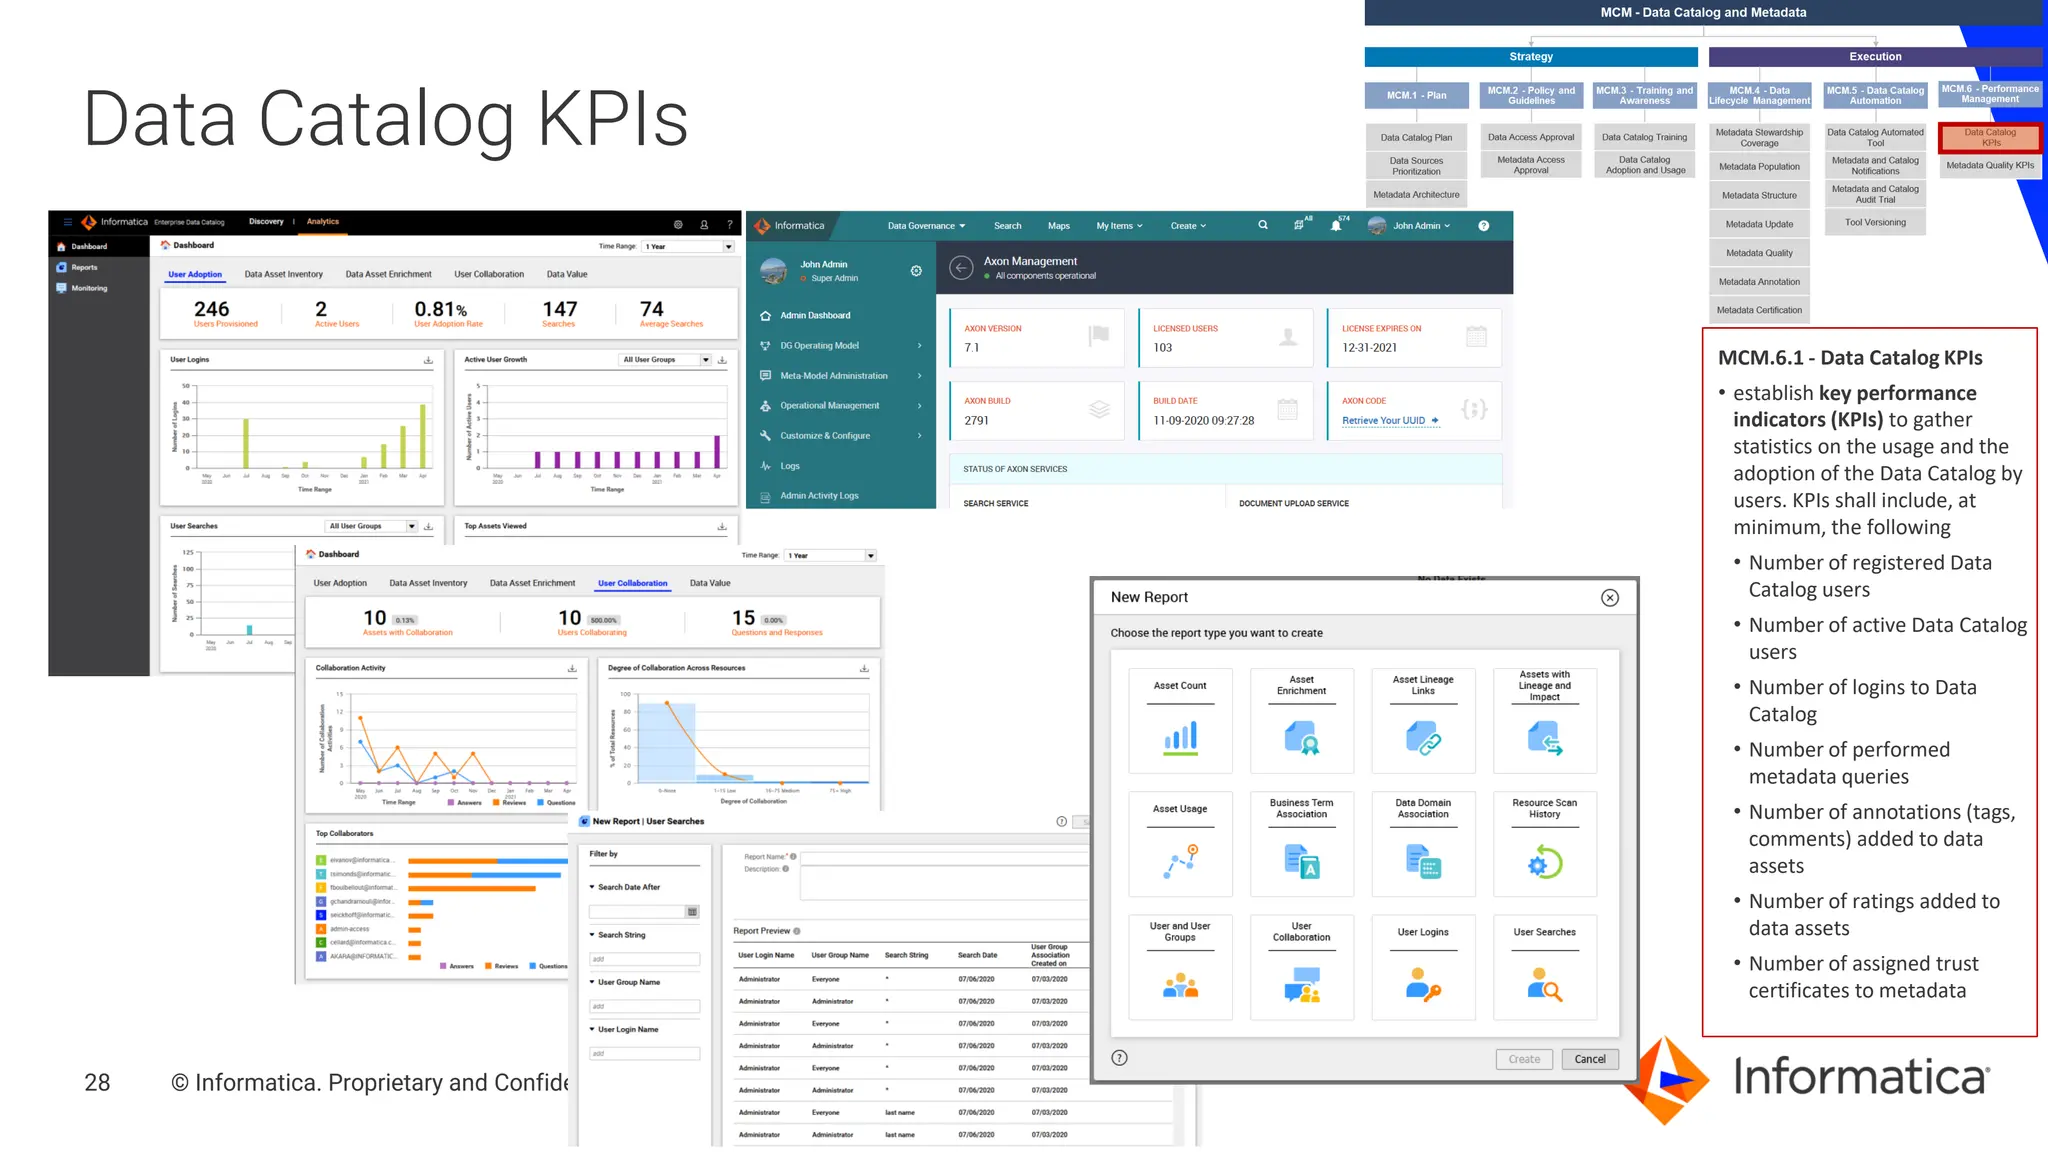Click Answers legend swatch in Collaboration Activity
Image resolution: width=2048 pixels, height=1152 pixels.
451,802
